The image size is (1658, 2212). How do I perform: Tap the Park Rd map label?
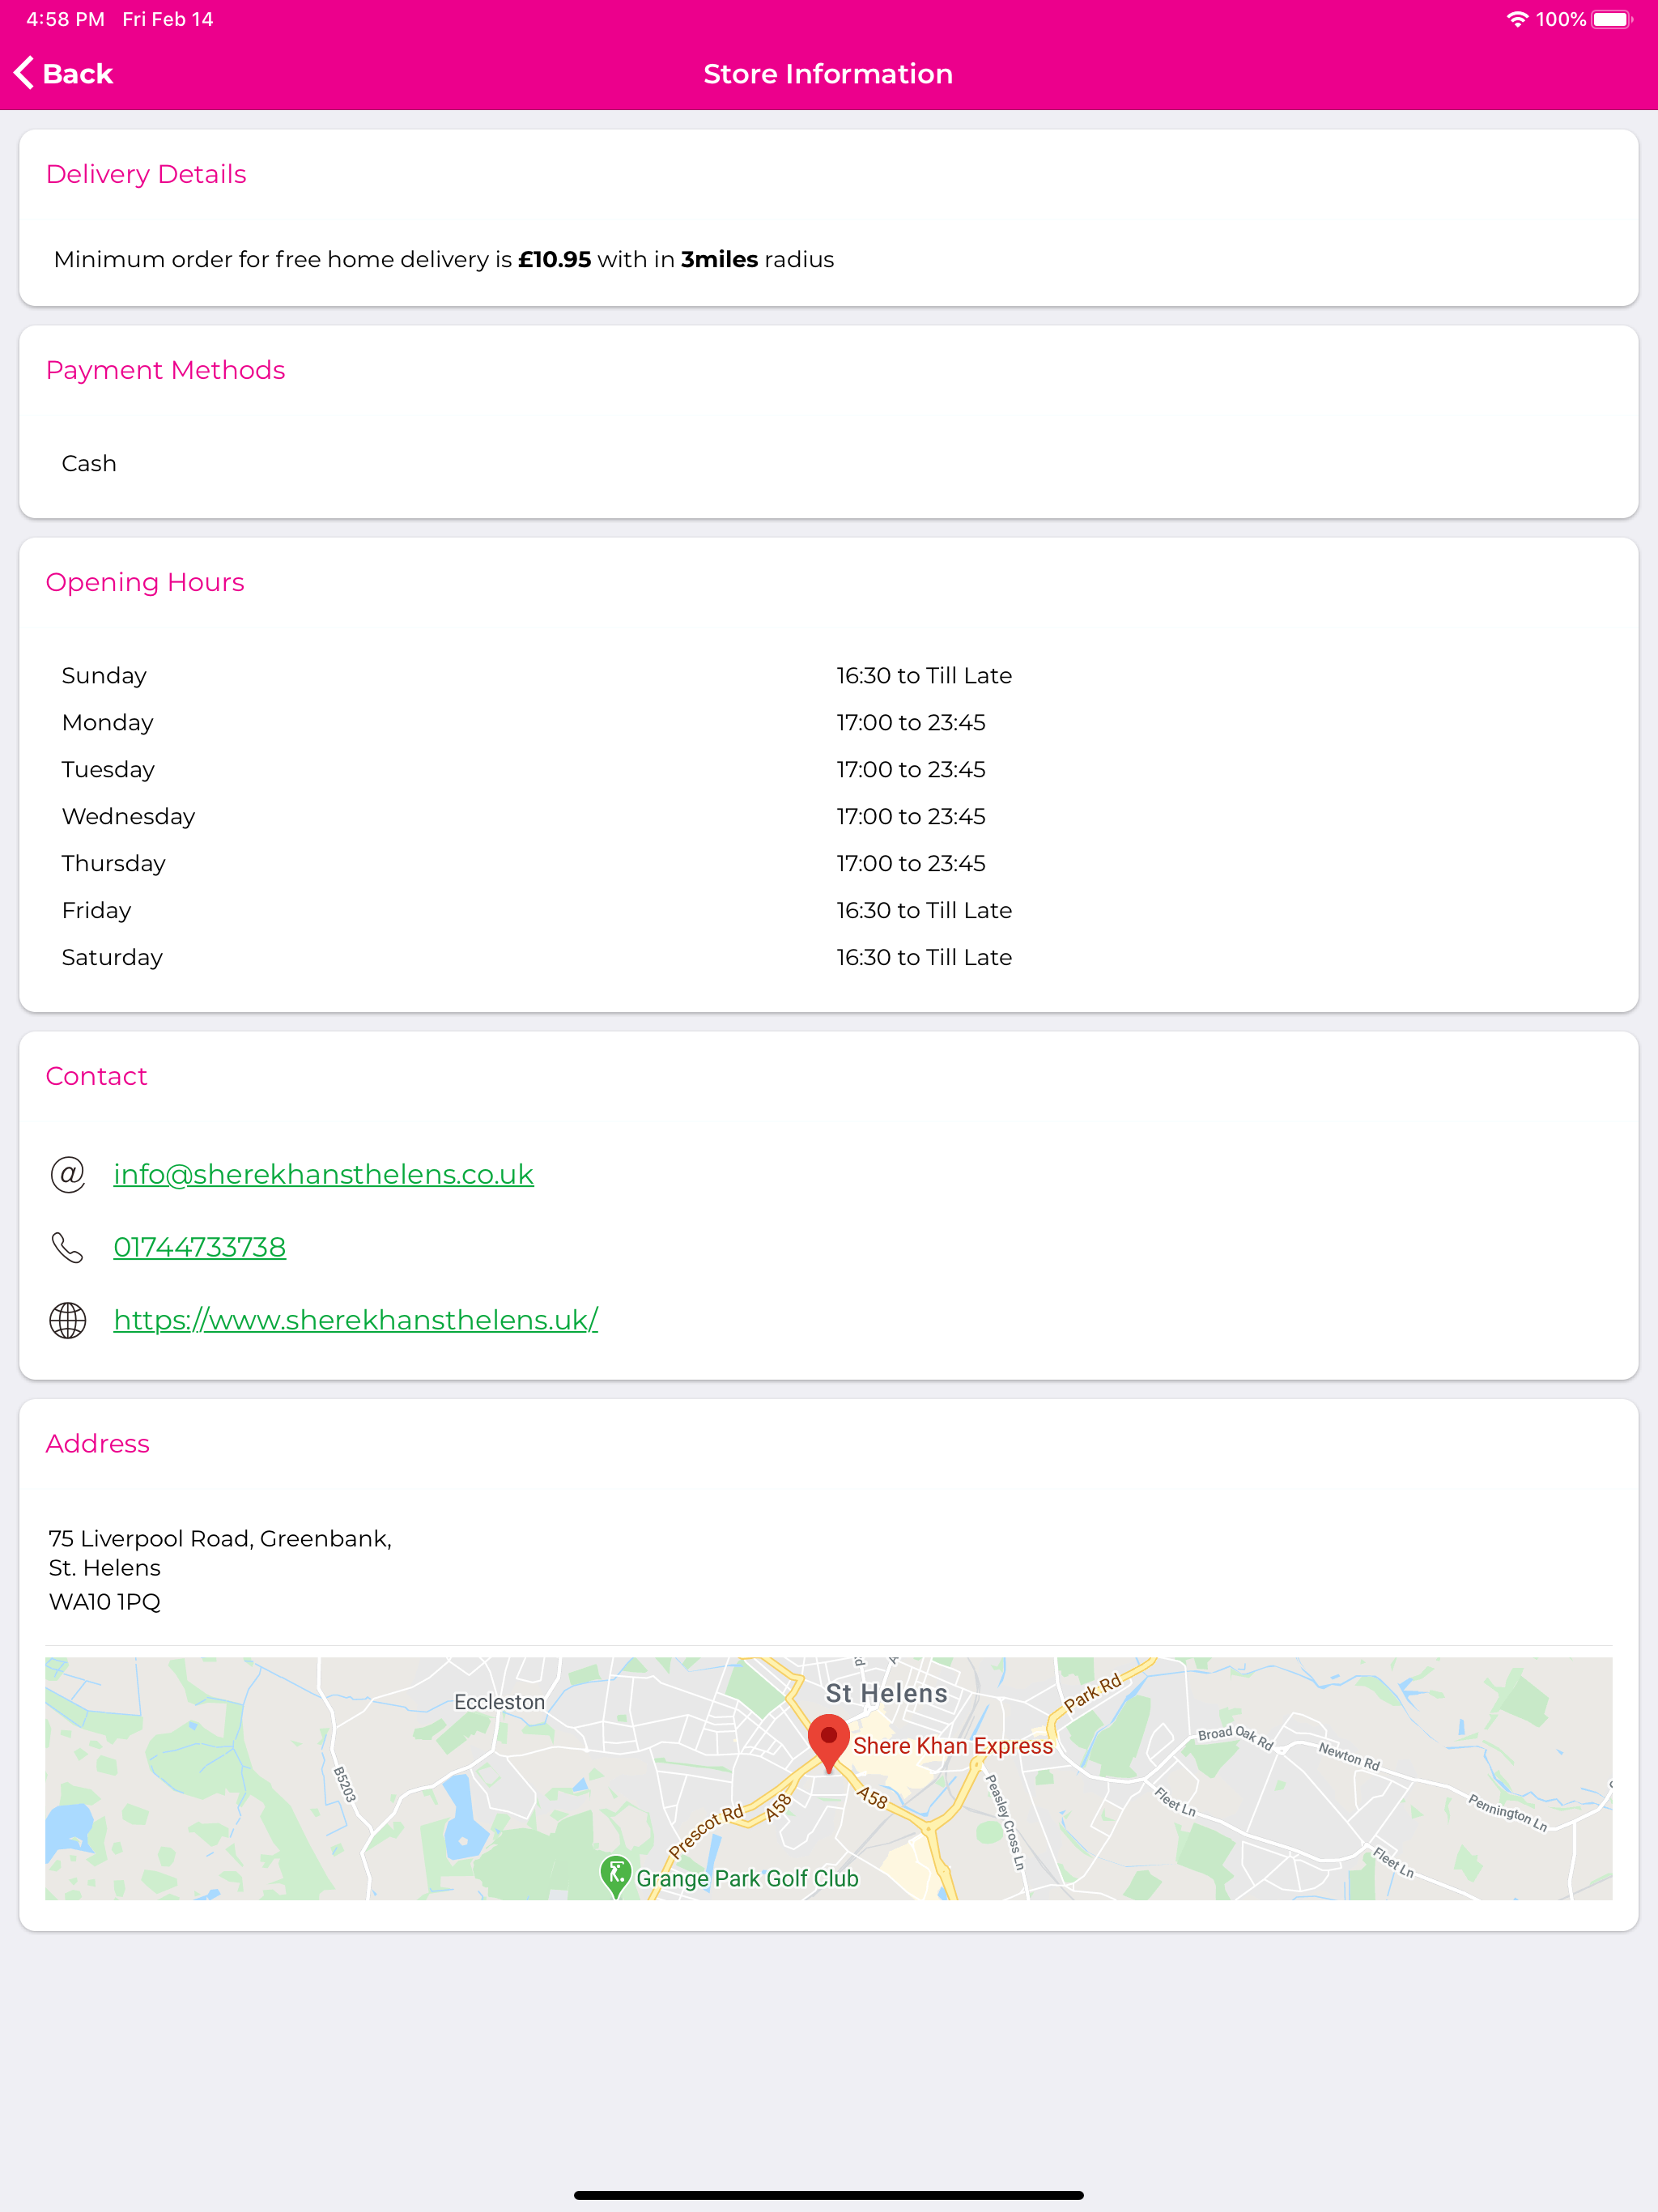(x=1092, y=1693)
